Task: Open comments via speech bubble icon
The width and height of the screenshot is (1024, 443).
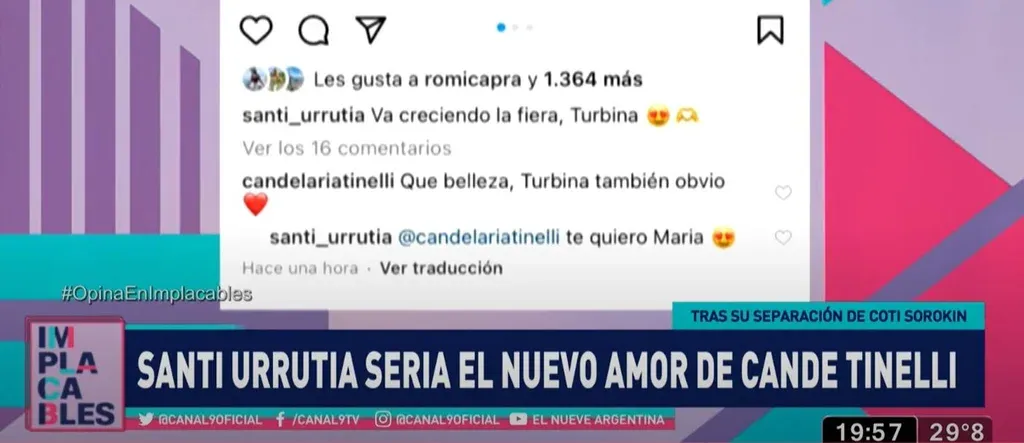Action: point(313,30)
